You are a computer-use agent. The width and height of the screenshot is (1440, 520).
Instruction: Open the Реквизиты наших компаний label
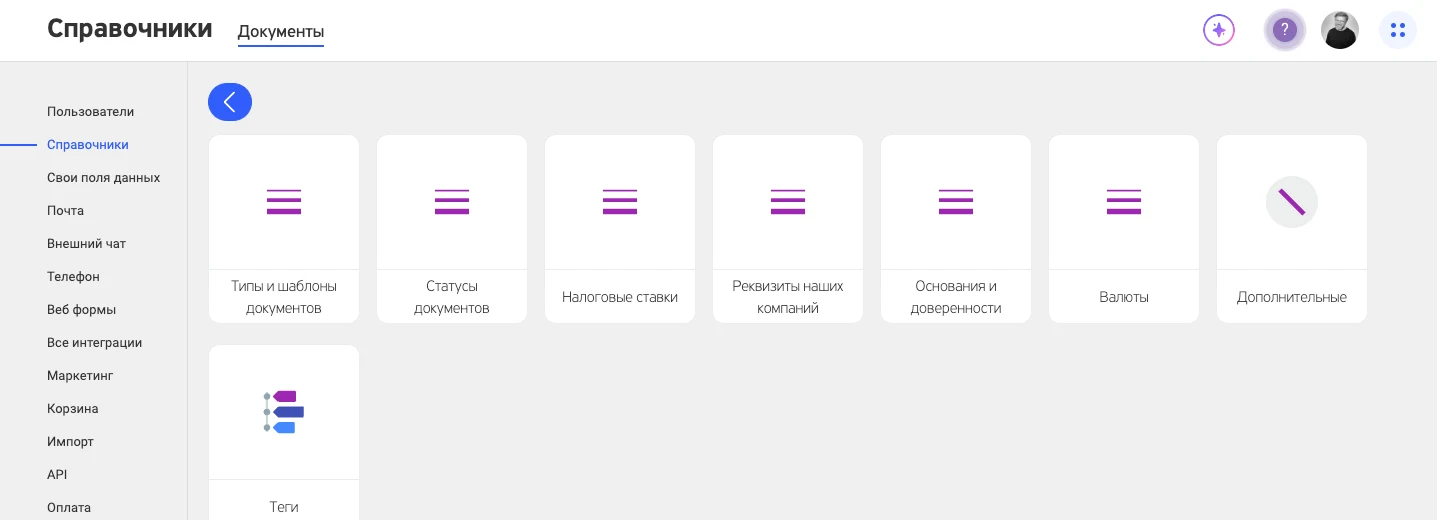coord(788,297)
